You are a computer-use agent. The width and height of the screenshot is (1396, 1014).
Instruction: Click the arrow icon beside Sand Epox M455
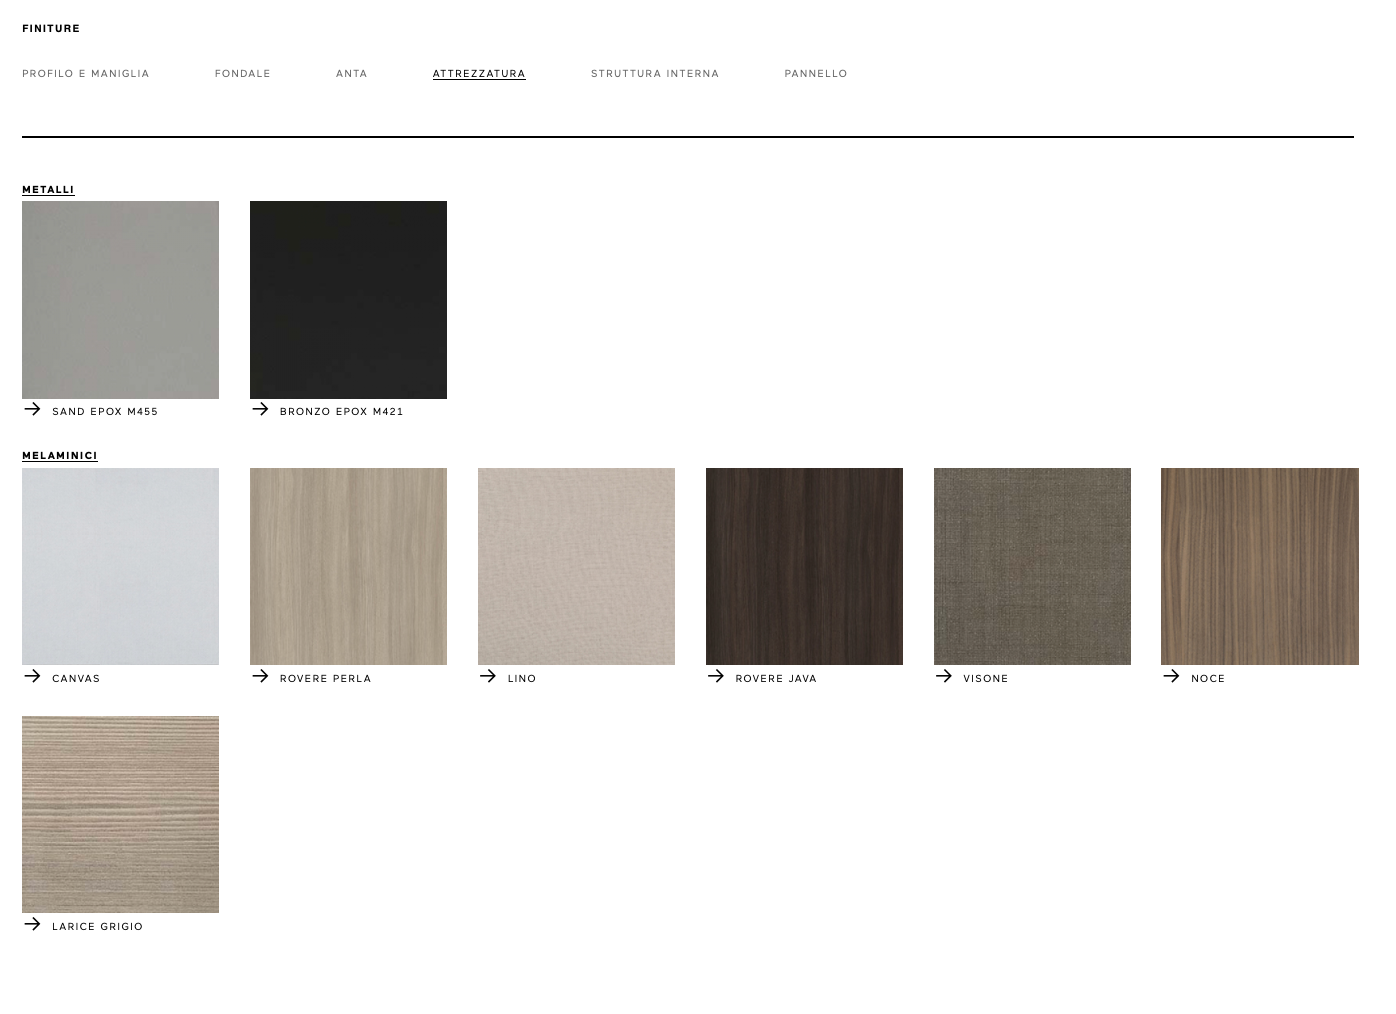coord(32,409)
